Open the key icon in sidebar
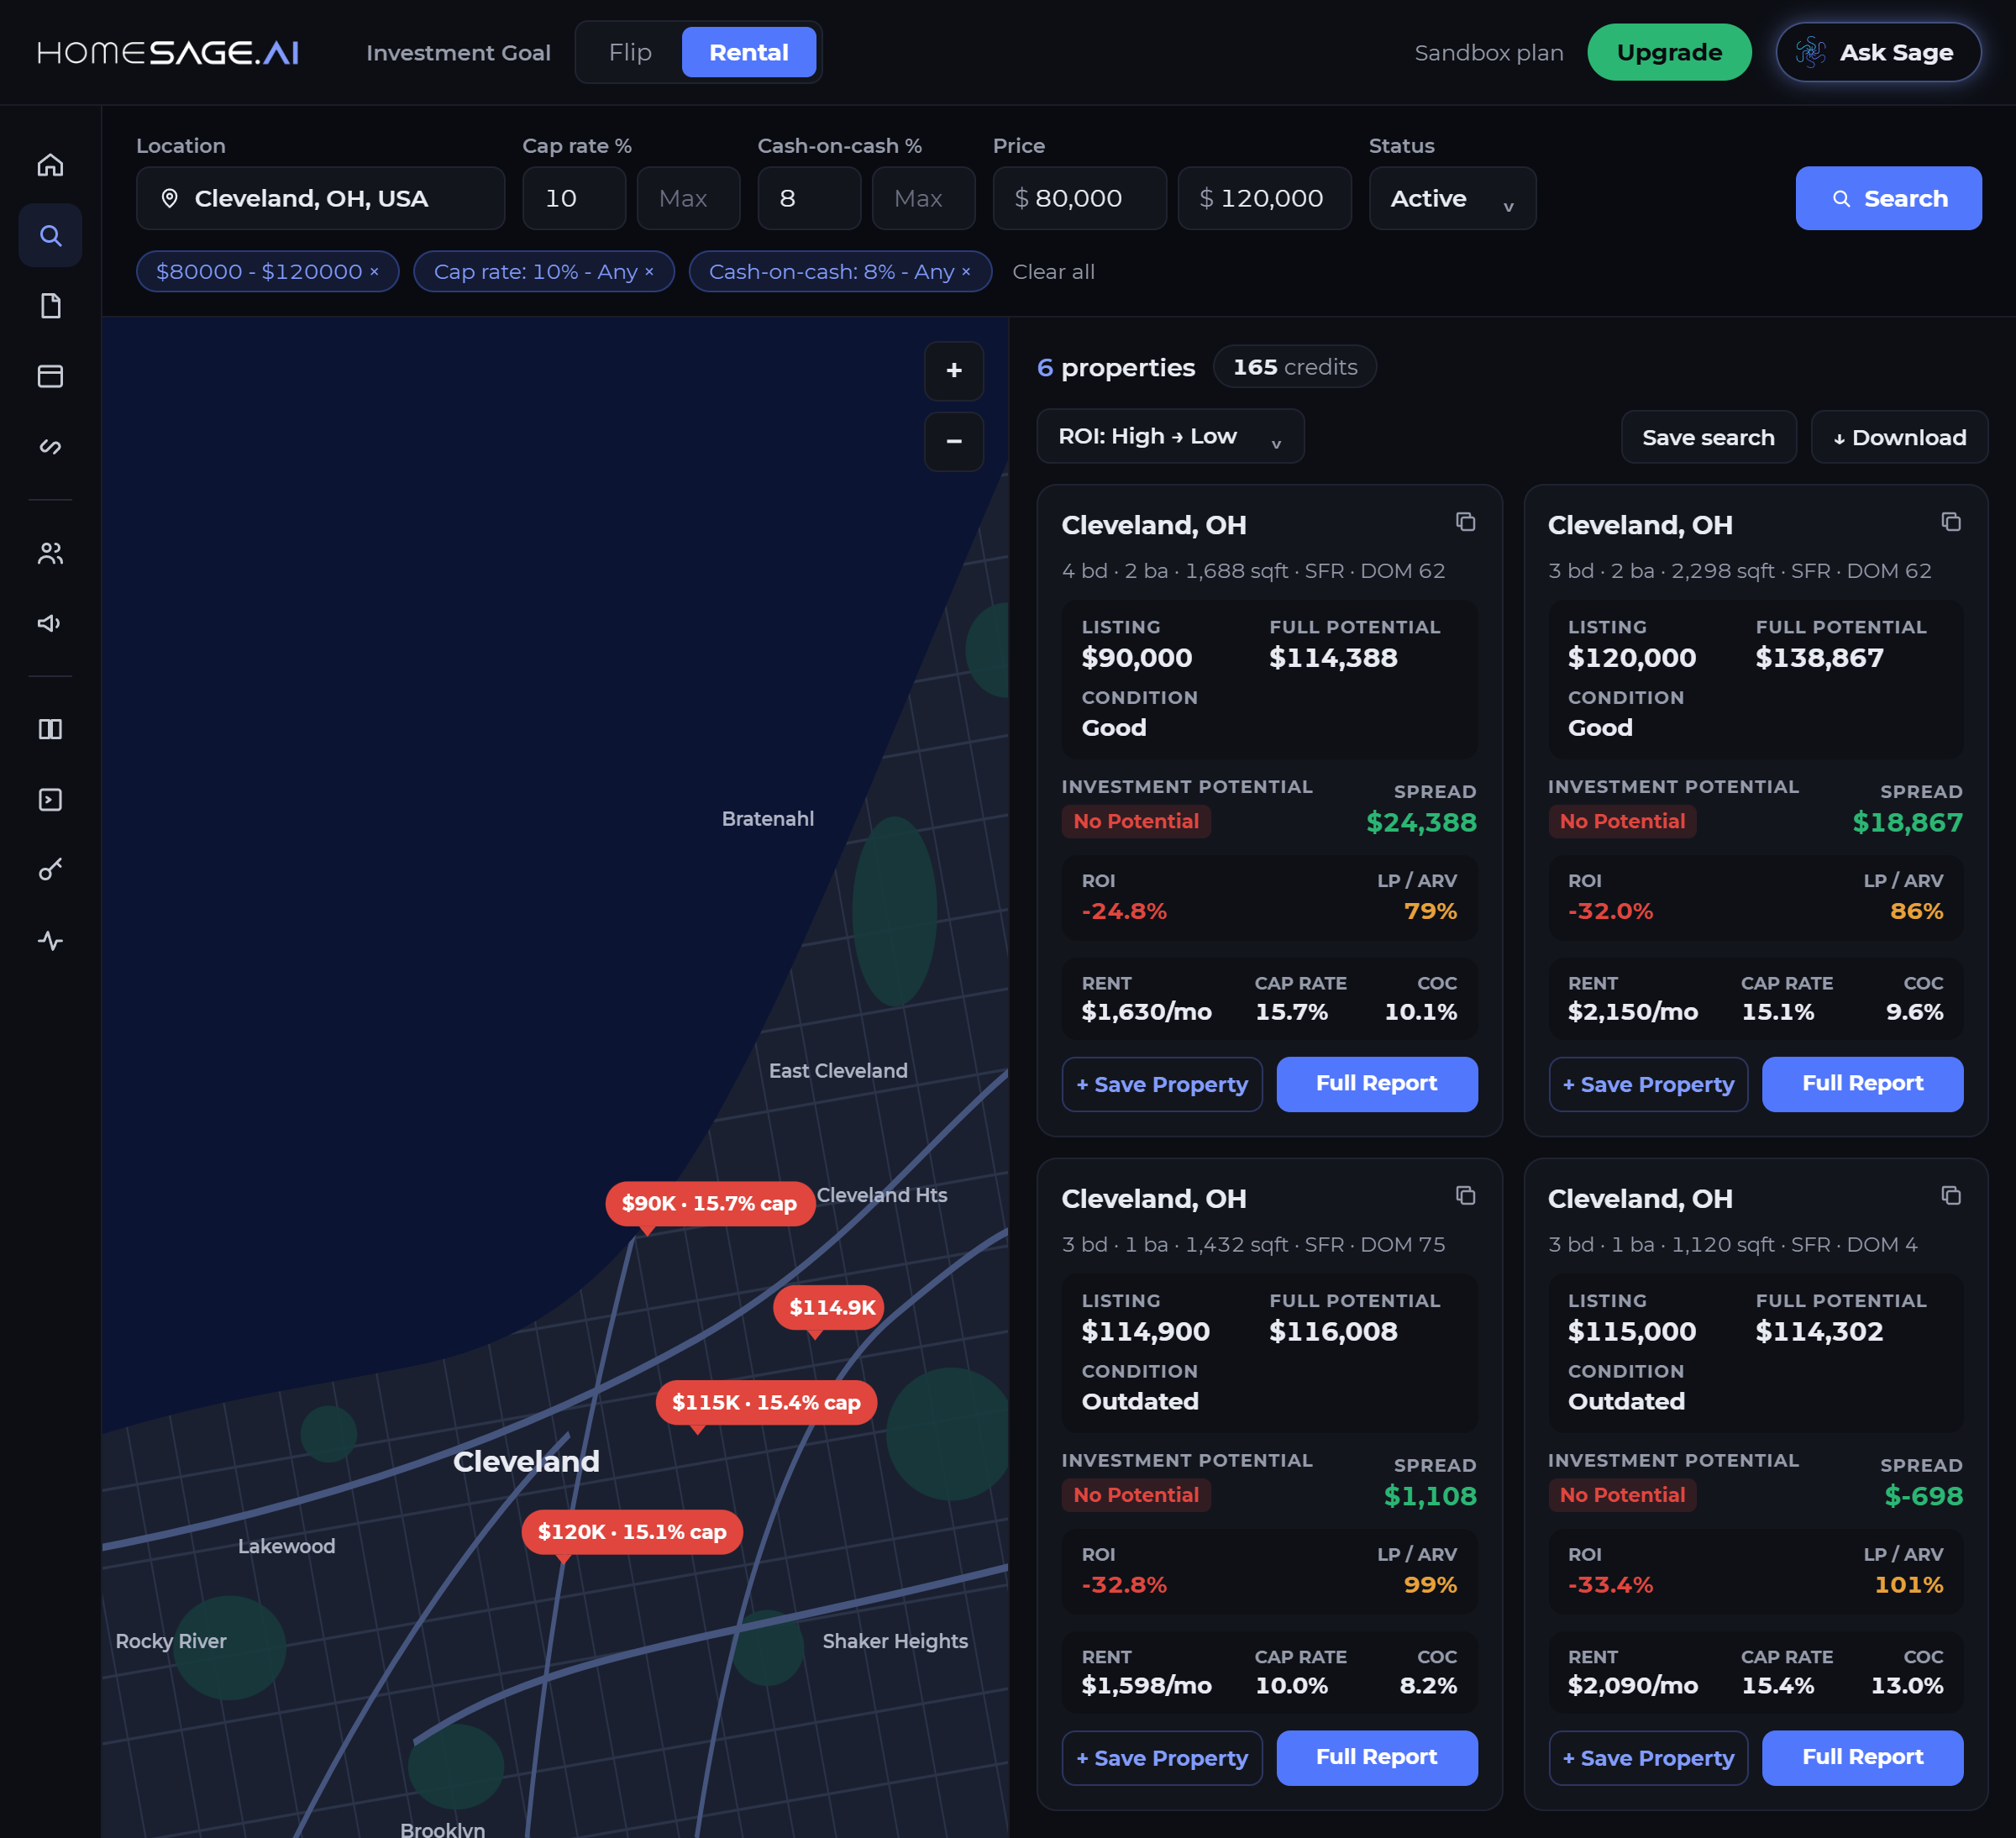This screenshot has height=1838, width=2016. coord(50,870)
